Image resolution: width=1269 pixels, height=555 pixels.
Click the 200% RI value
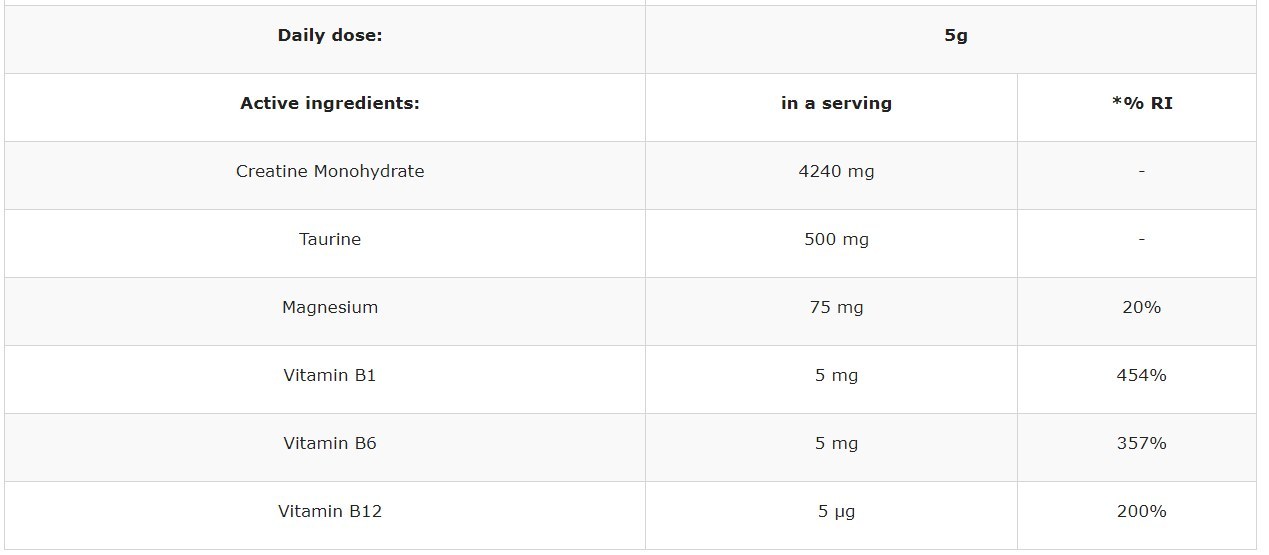tap(1141, 511)
